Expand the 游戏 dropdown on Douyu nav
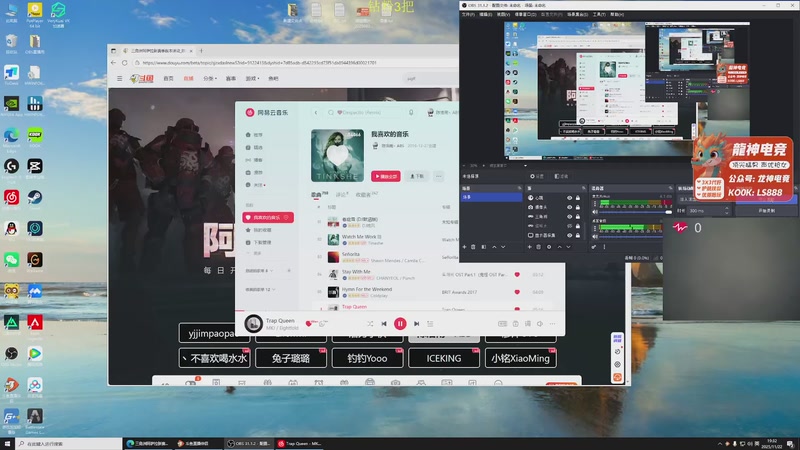This screenshot has width=800, height=450. point(252,79)
